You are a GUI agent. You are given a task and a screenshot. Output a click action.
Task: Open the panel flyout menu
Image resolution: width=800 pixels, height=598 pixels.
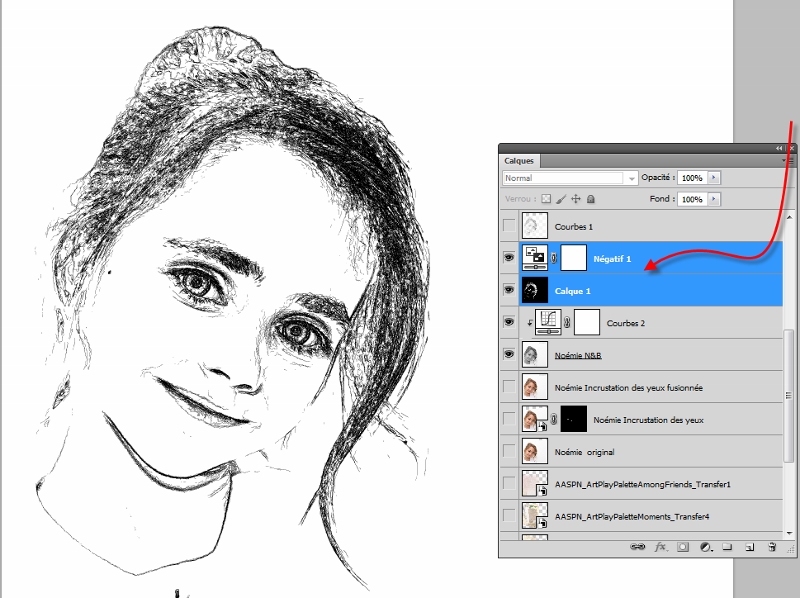(x=786, y=158)
